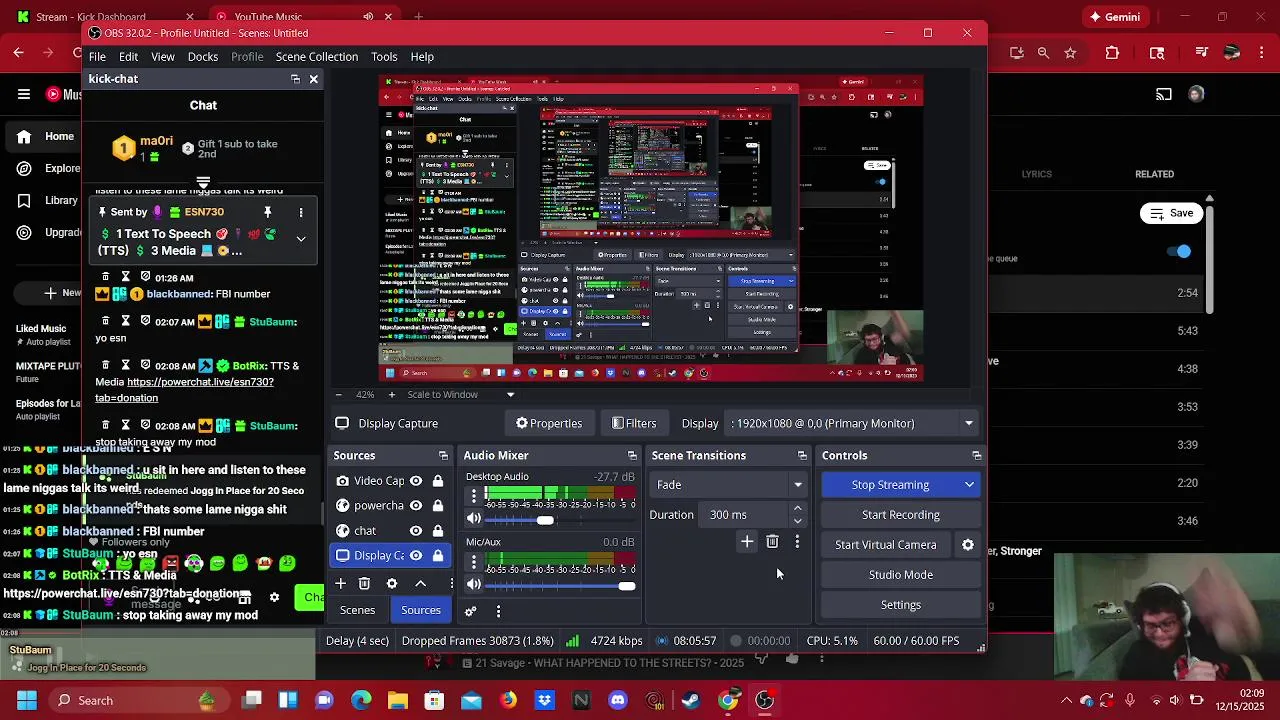Remove selected source with the trash icon
This screenshot has width=1280, height=720.
point(365,583)
